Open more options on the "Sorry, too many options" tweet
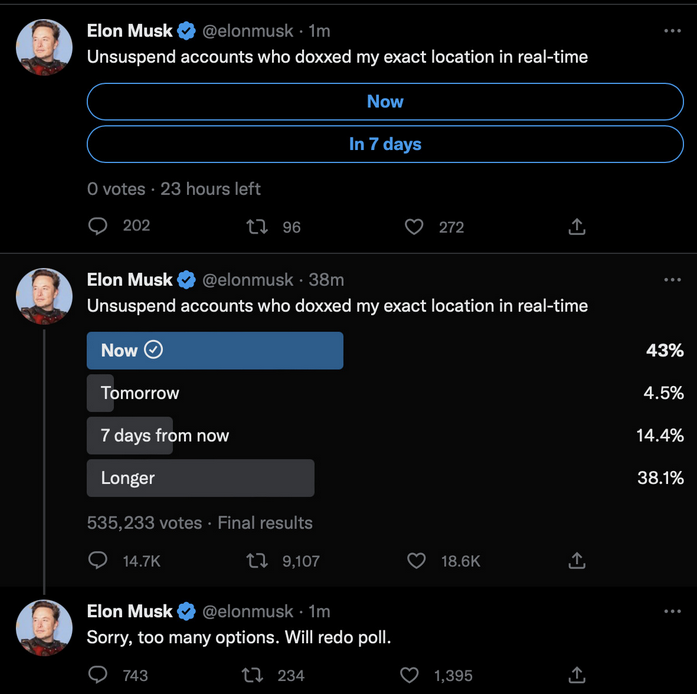This screenshot has height=694, width=697. (672, 611)
